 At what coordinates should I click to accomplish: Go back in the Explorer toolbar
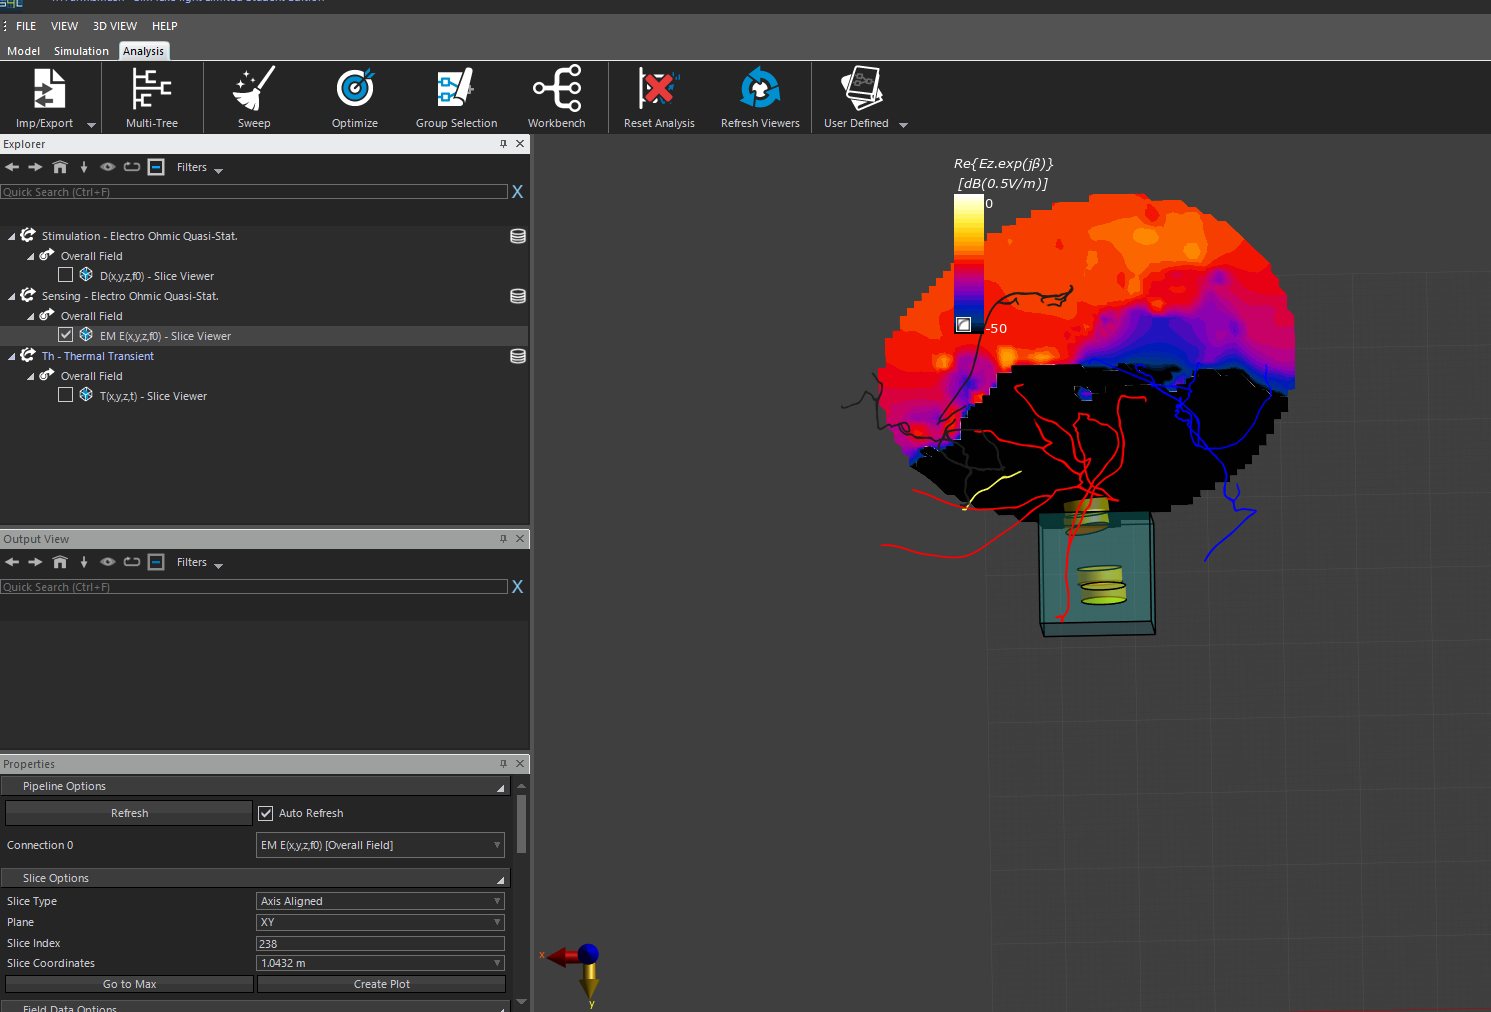pos(12,167)
